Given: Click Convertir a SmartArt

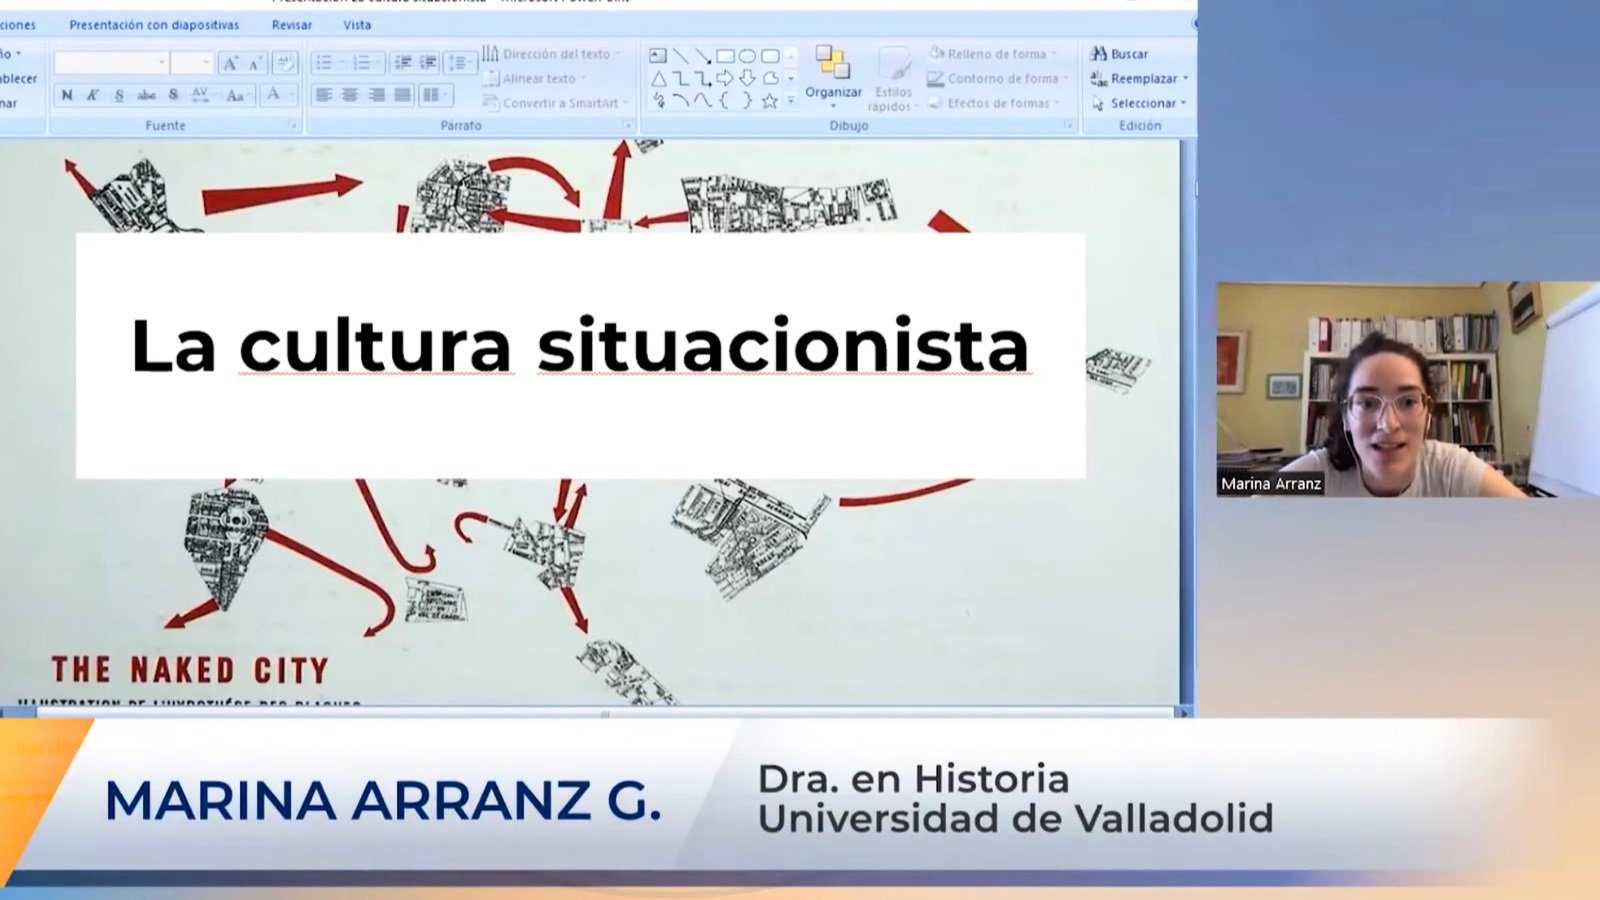Looking at the screenshot, I should (x=555, y=103).
